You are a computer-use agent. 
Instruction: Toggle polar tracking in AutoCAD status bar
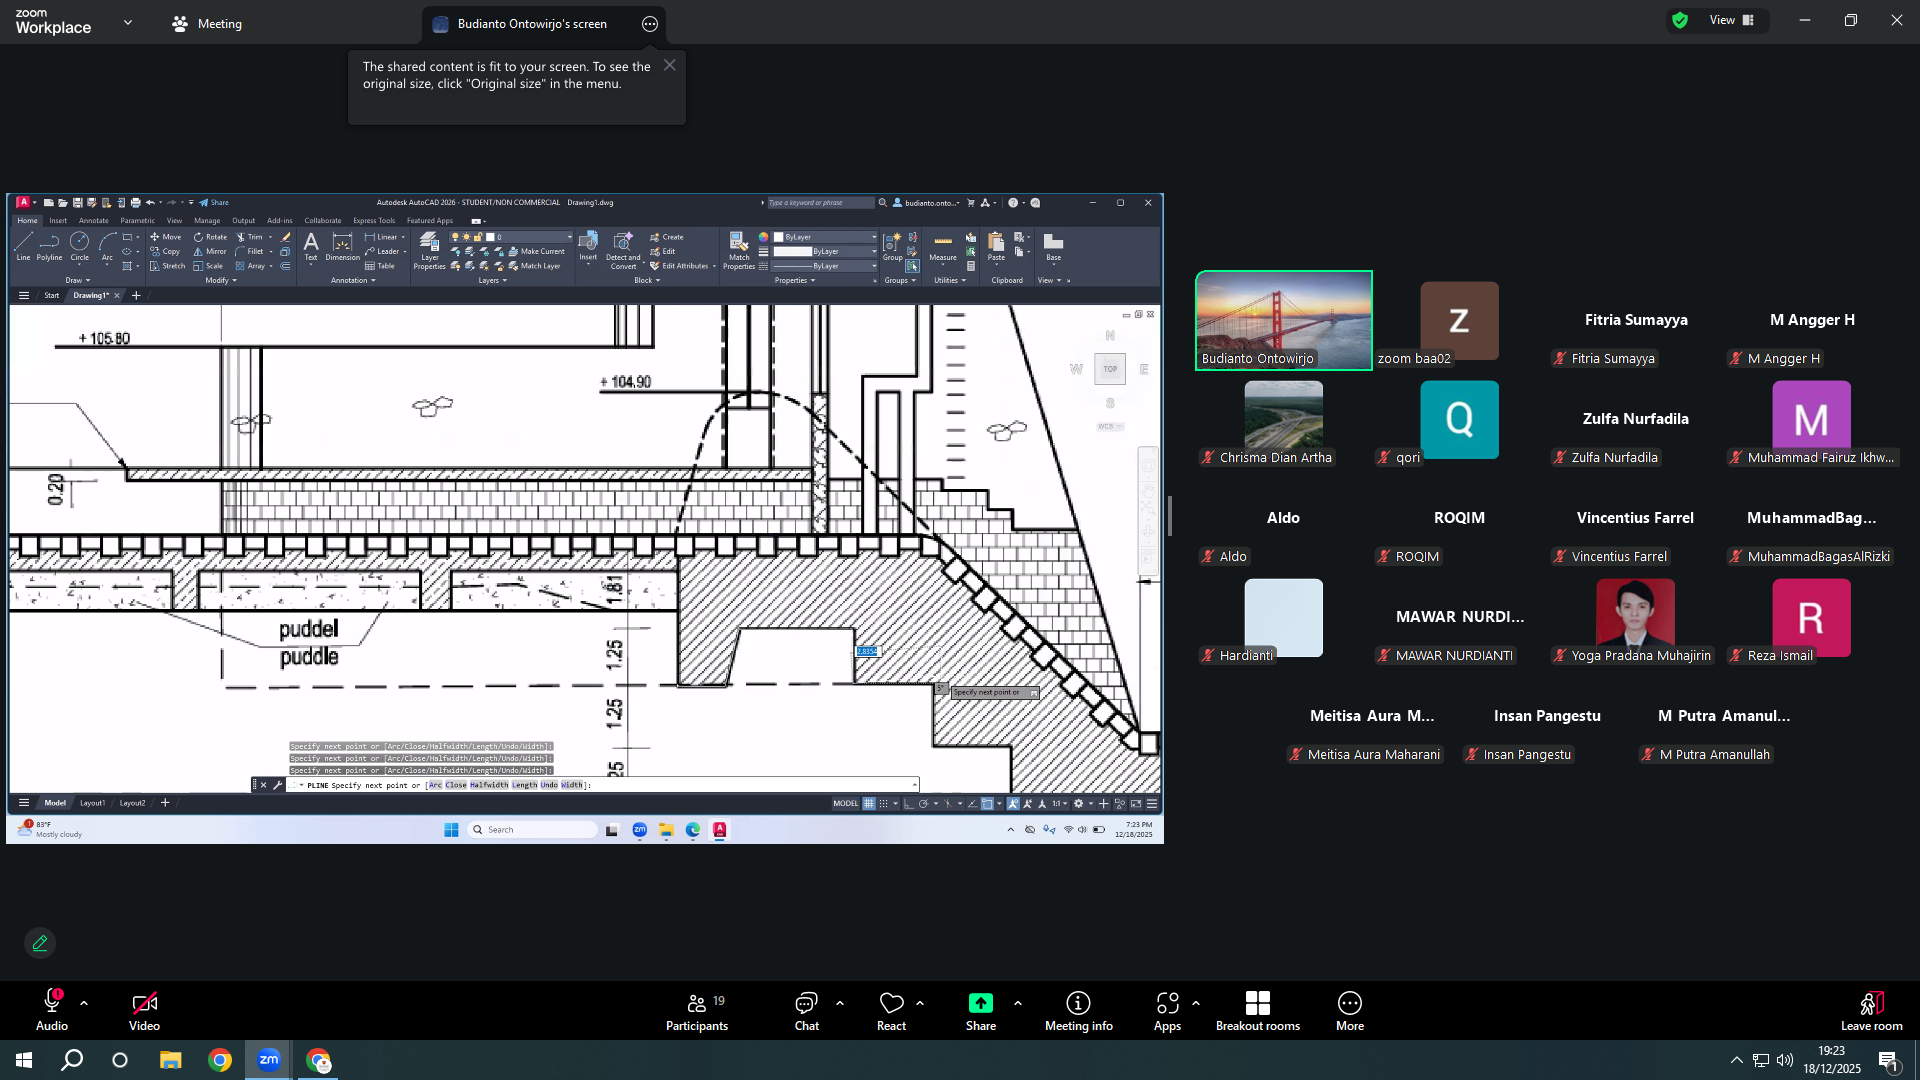tap(923, 804)
